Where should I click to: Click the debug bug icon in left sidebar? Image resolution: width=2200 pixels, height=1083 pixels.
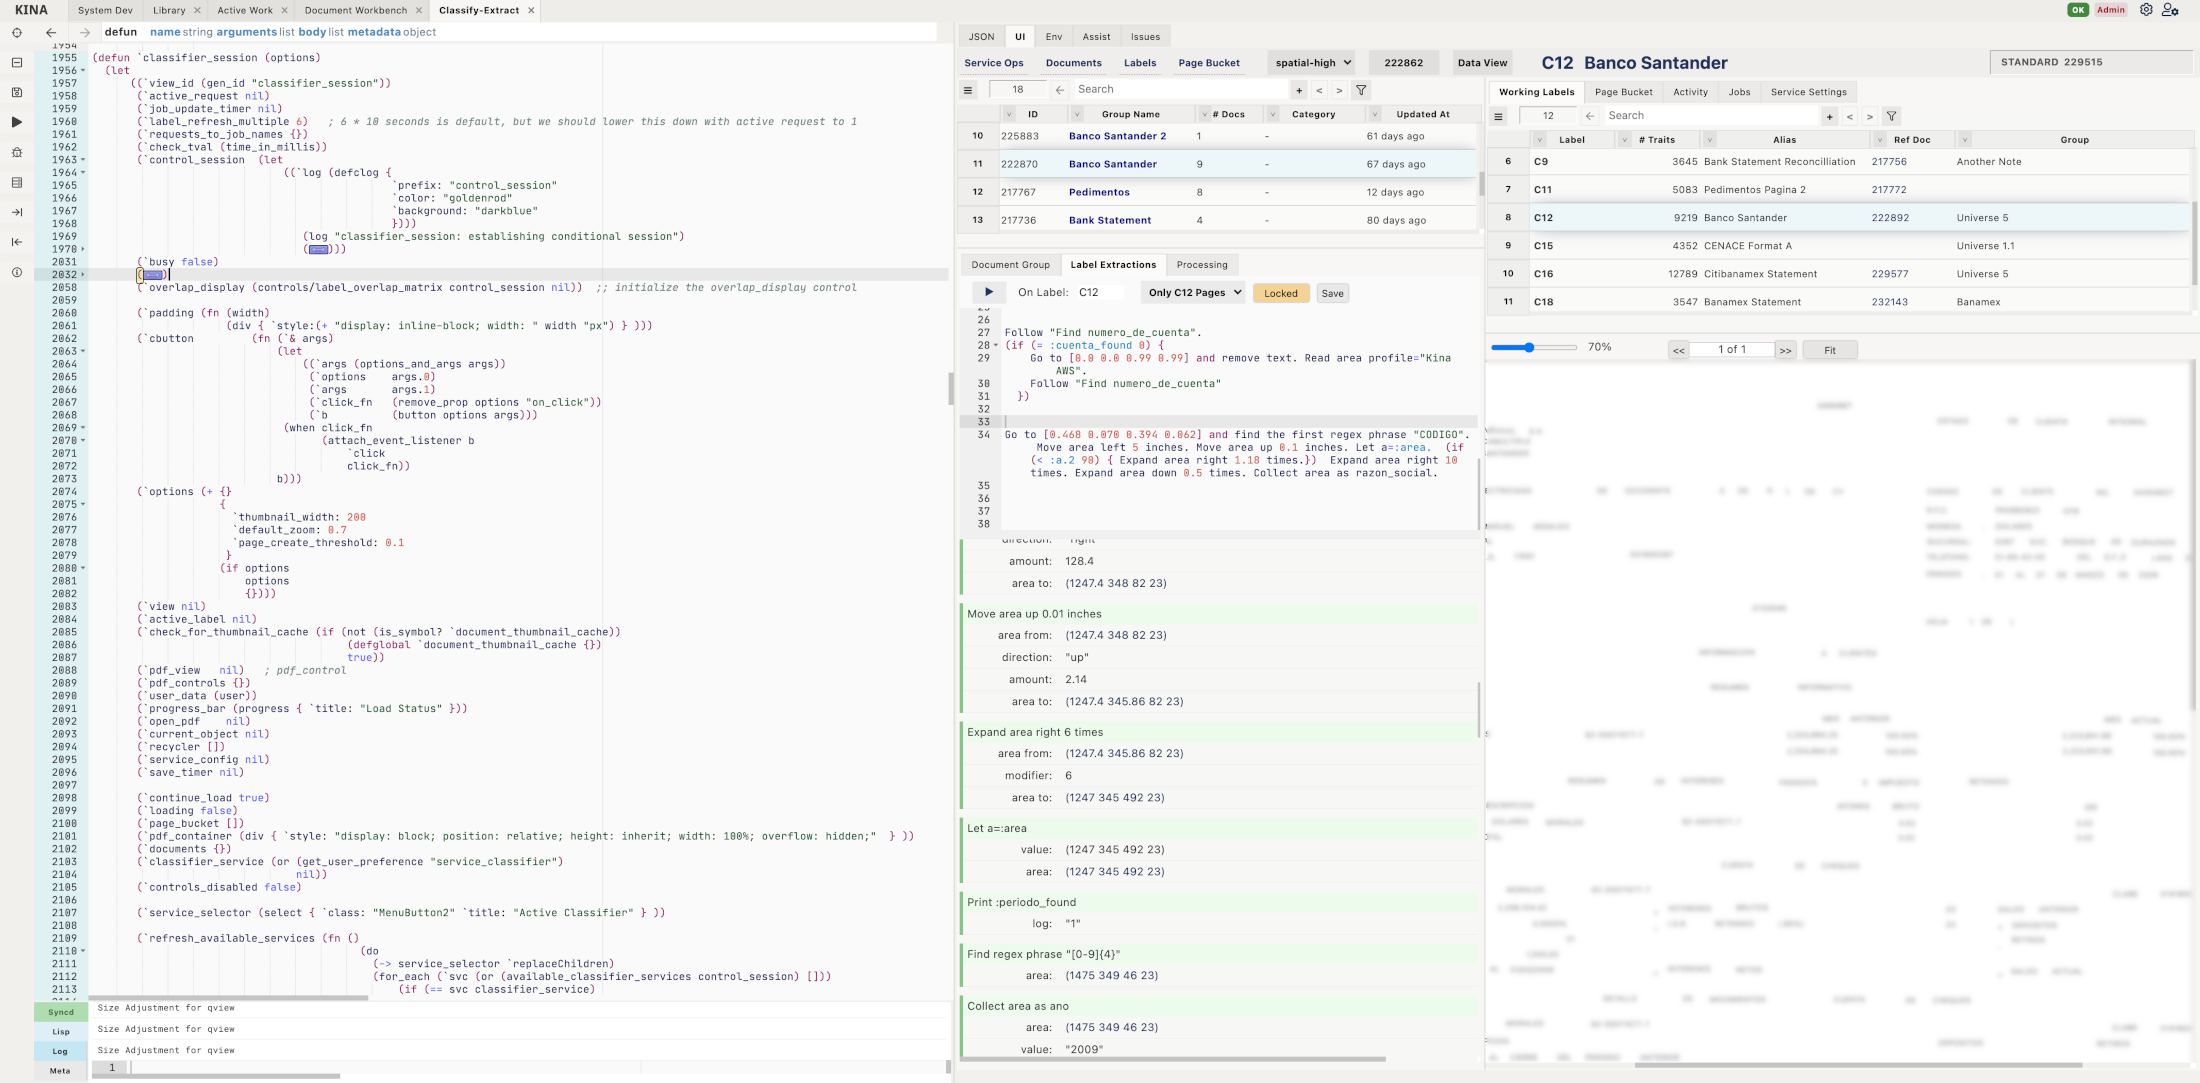coord(17,152)
